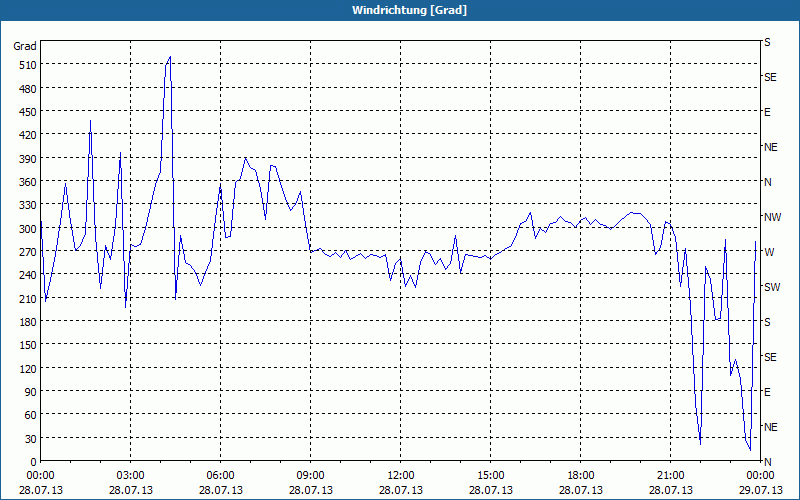This screenshot has width=800, height=500.
Task: Click the 29.07.13 date label
Action: (x=761, y=490)
